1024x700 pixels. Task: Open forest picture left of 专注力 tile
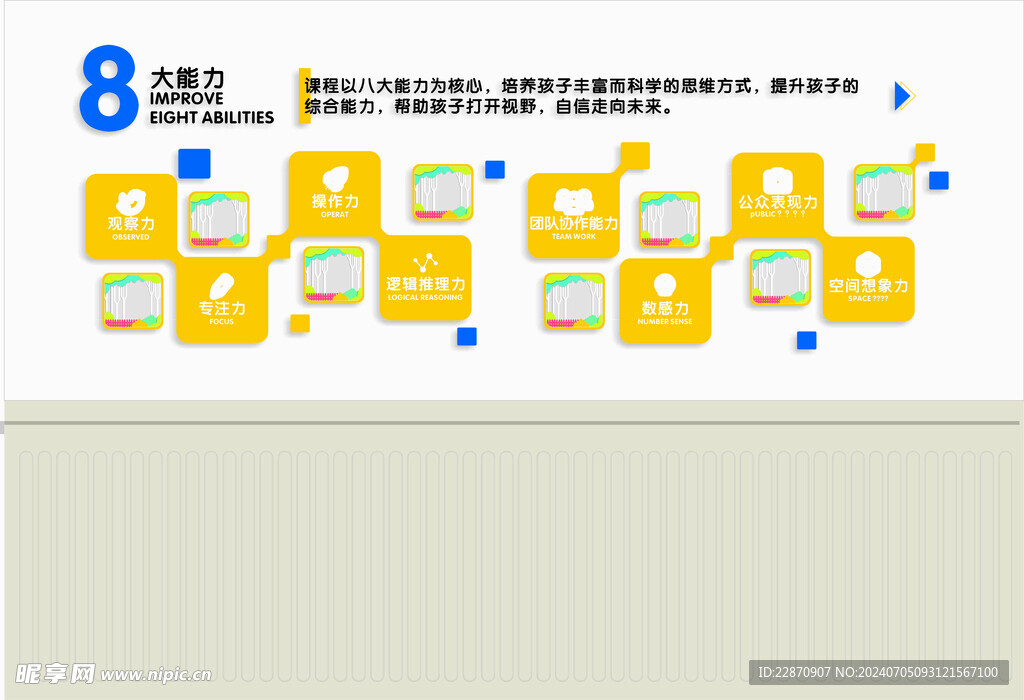(x=132, y=302)
